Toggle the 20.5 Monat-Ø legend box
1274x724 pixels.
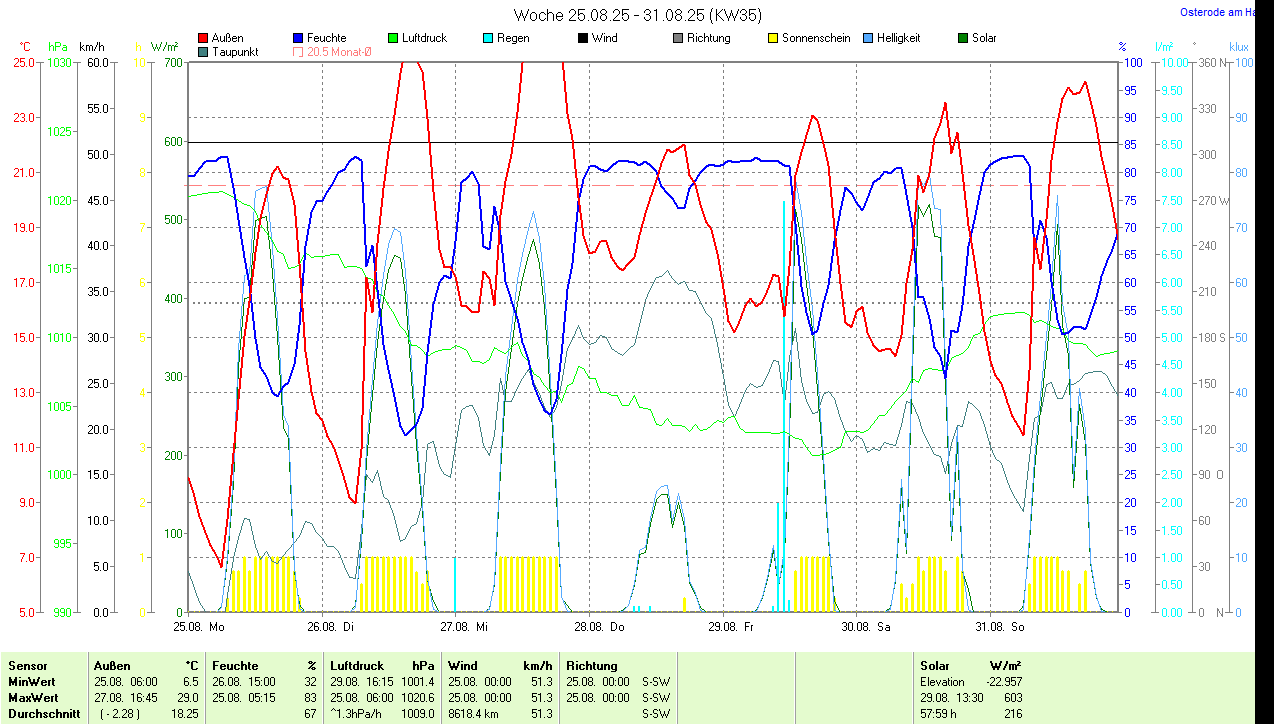pyautogui.click(x=299, y=52)
